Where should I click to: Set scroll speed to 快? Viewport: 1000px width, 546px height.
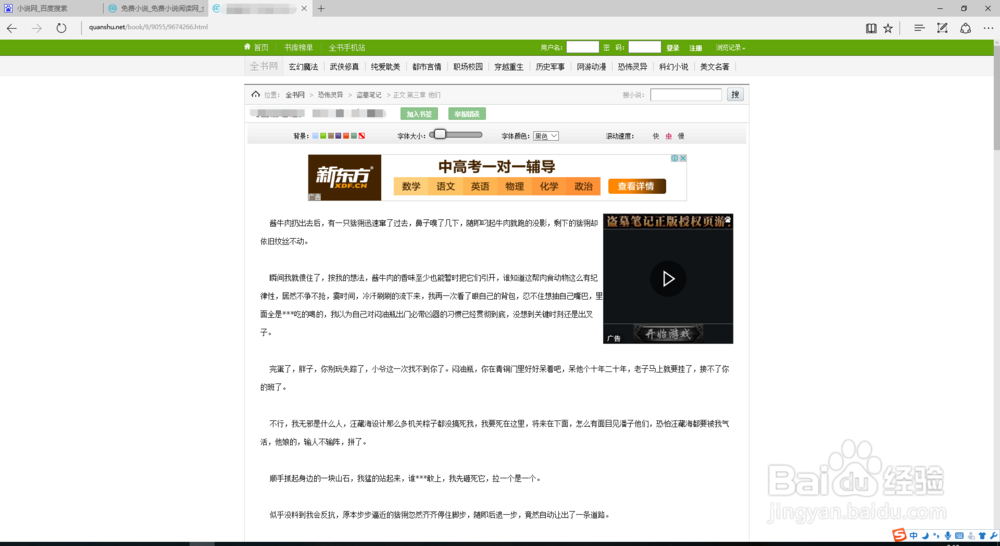click(x=656, y=136)
